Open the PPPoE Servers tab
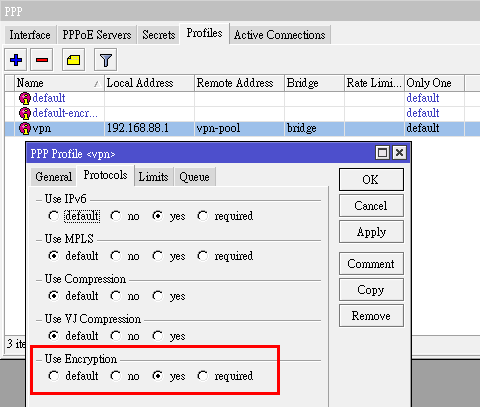Viewport: 480px width, 407px height. [97, 35]
